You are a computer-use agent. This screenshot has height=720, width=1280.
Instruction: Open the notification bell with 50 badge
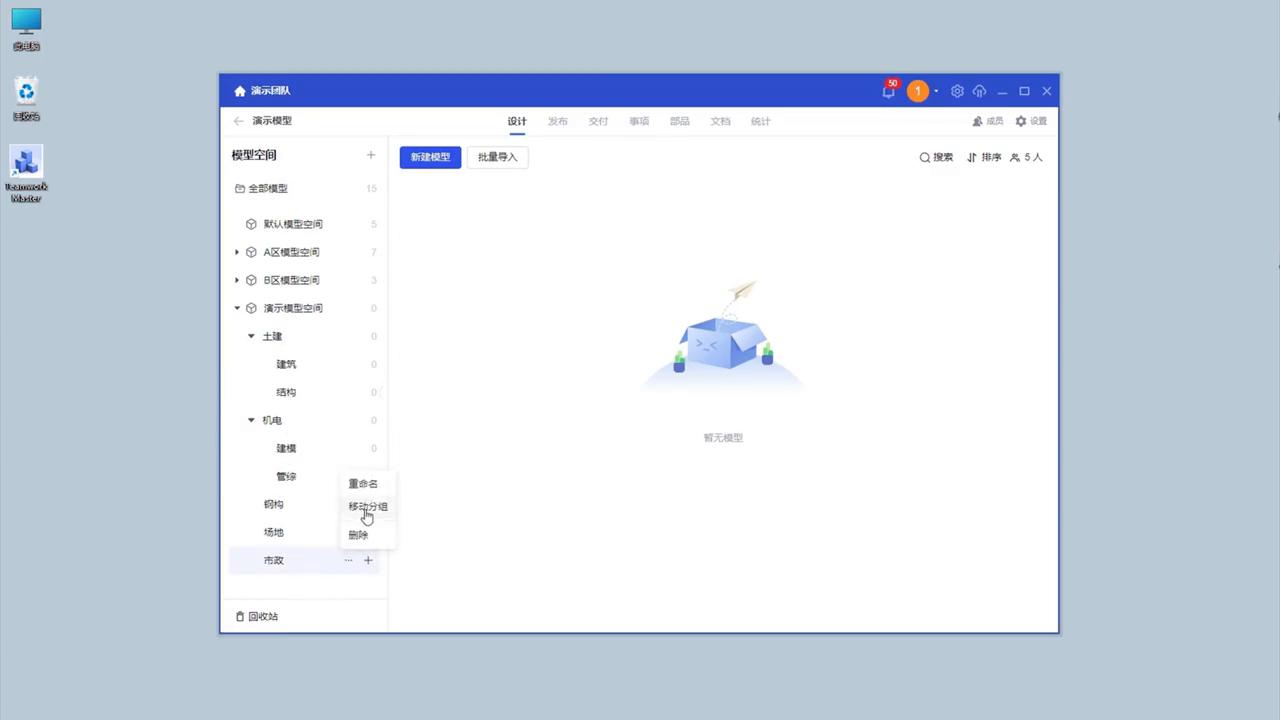(888, 91)
